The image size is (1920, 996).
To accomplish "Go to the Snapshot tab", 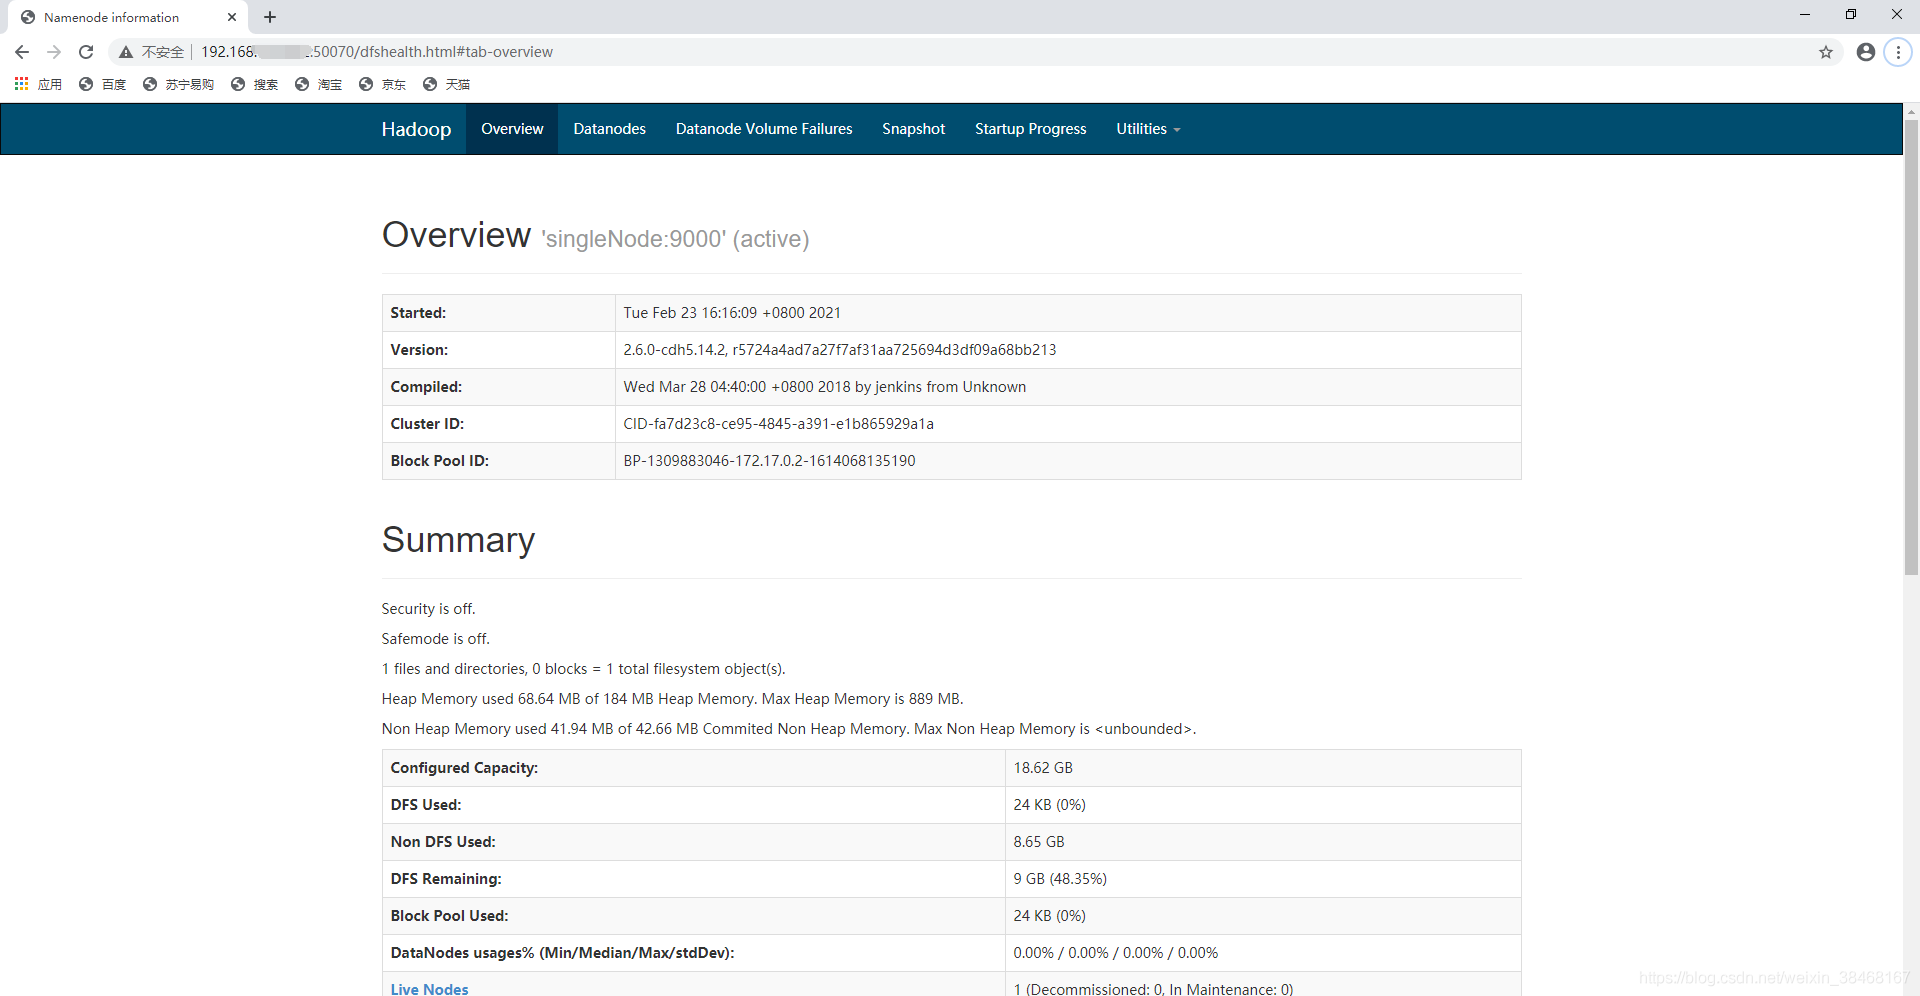I will [913, 129].
